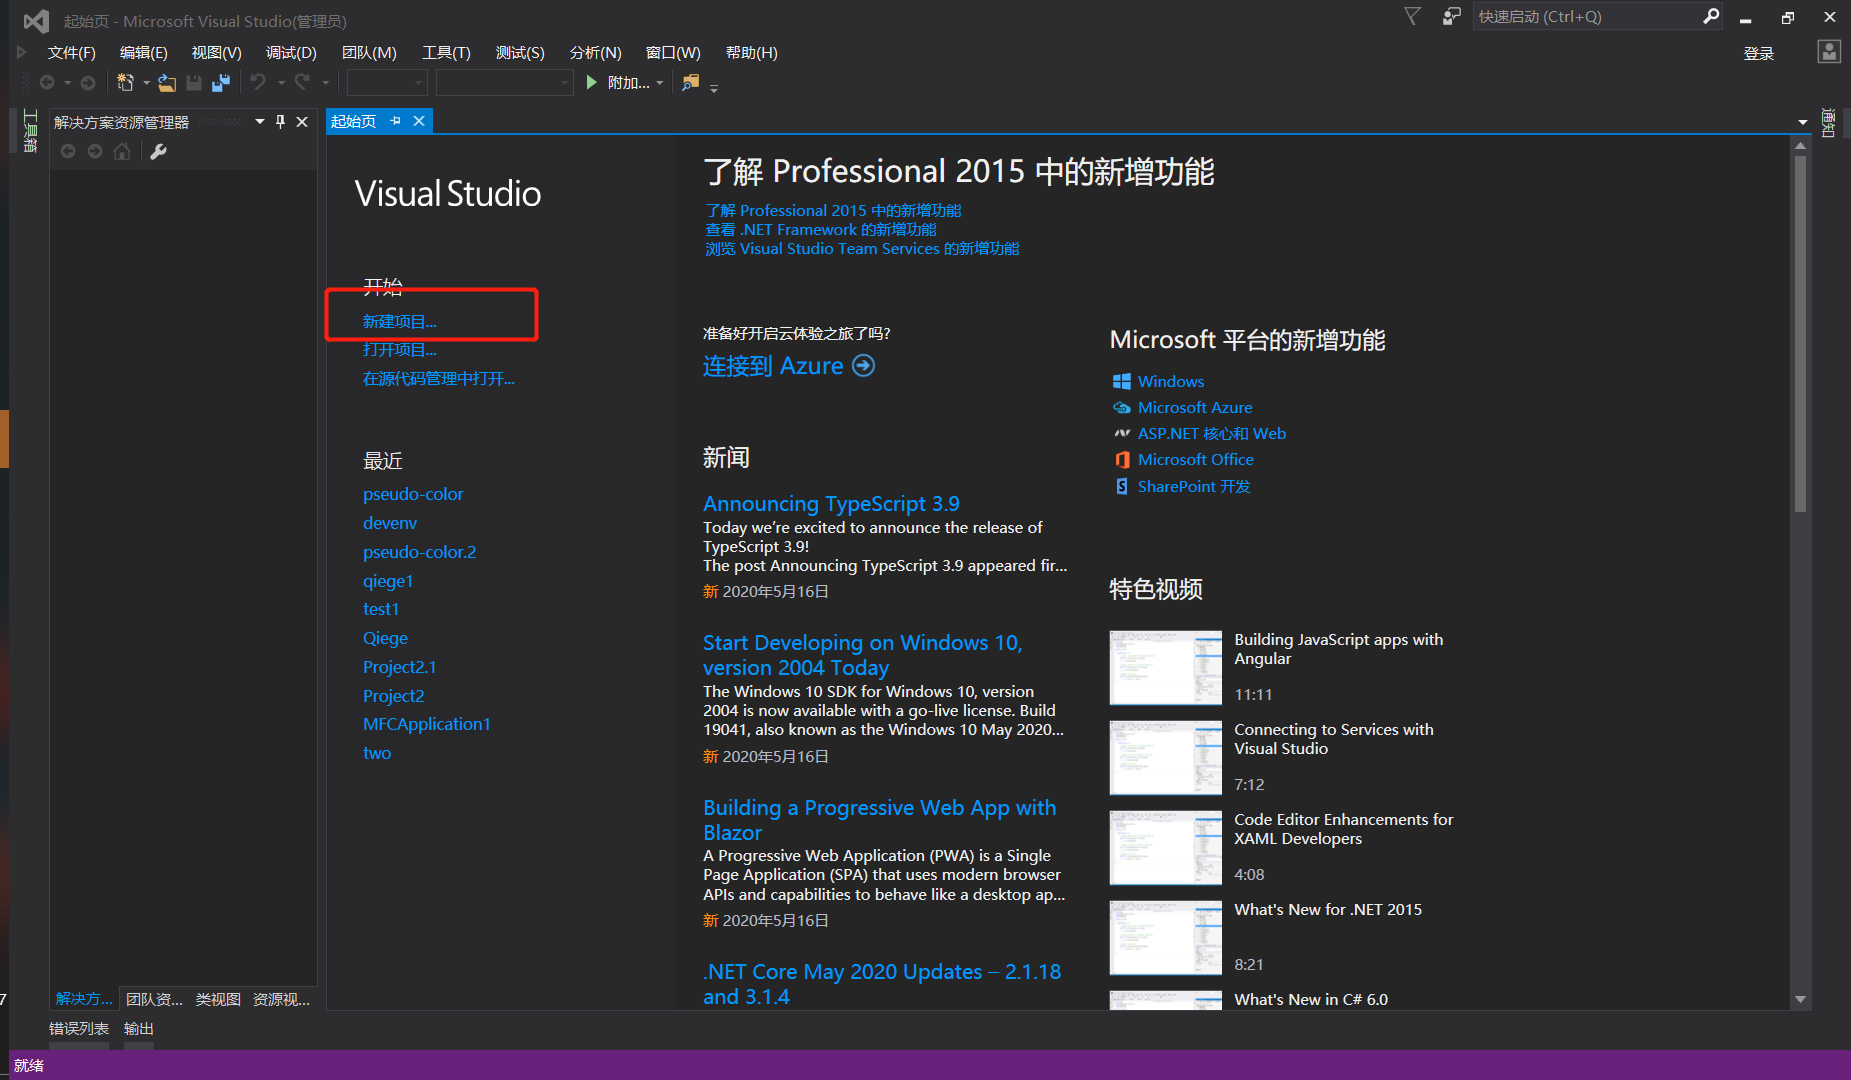The height and width of the screenshot is (1080, 1851).
Task: Click the Save All toolbar icon
Action: click(221, 83)
